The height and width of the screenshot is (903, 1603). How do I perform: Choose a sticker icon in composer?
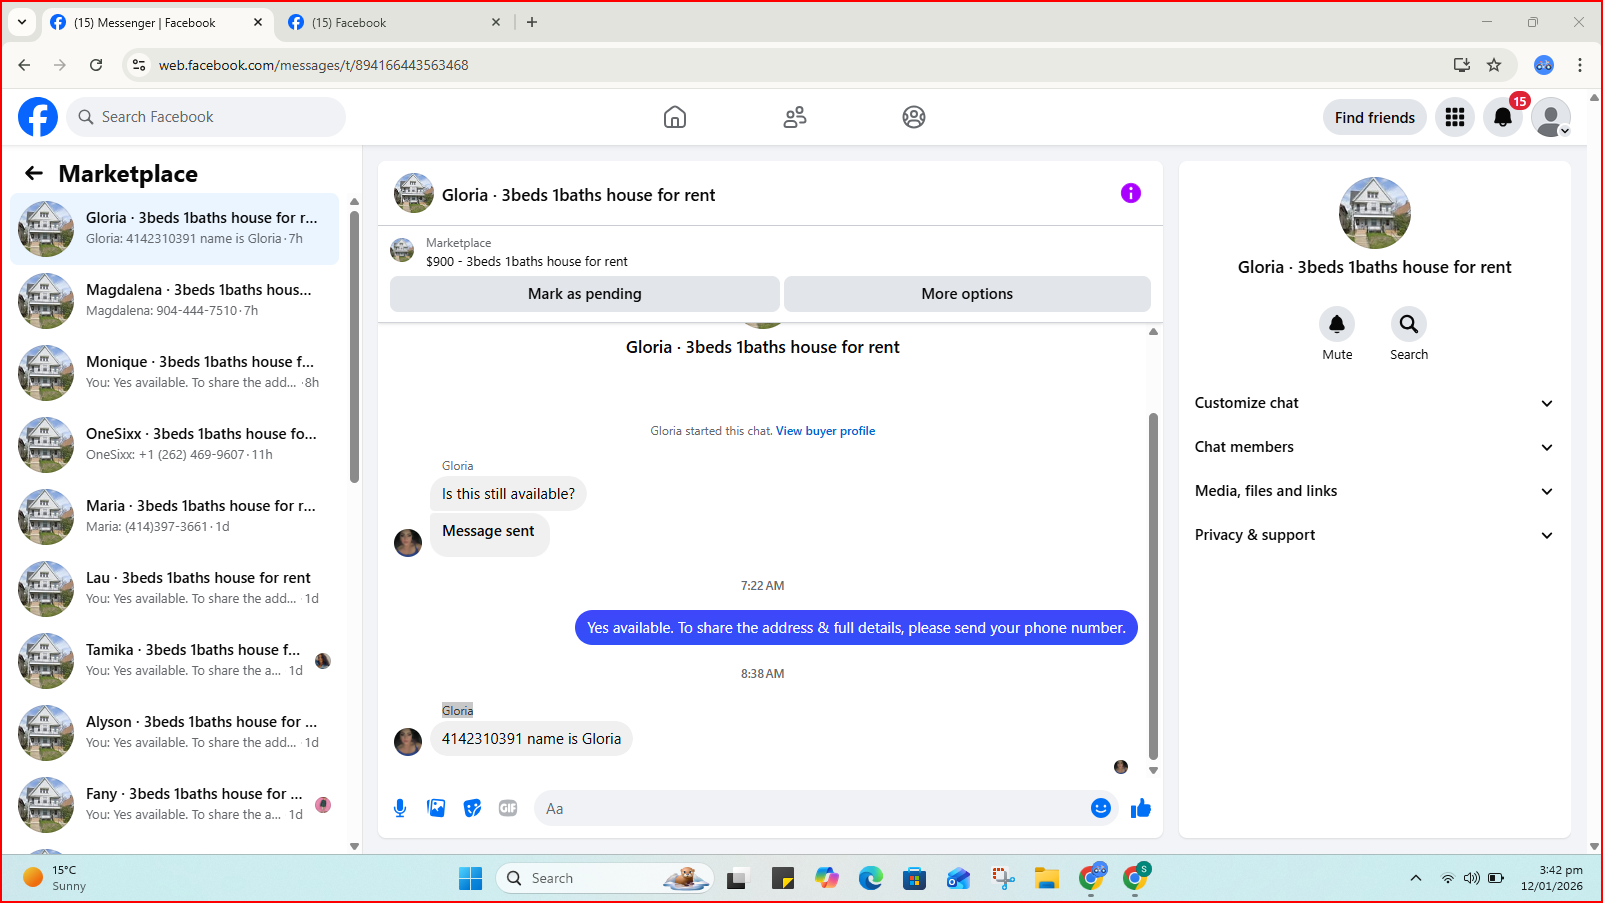472,808
